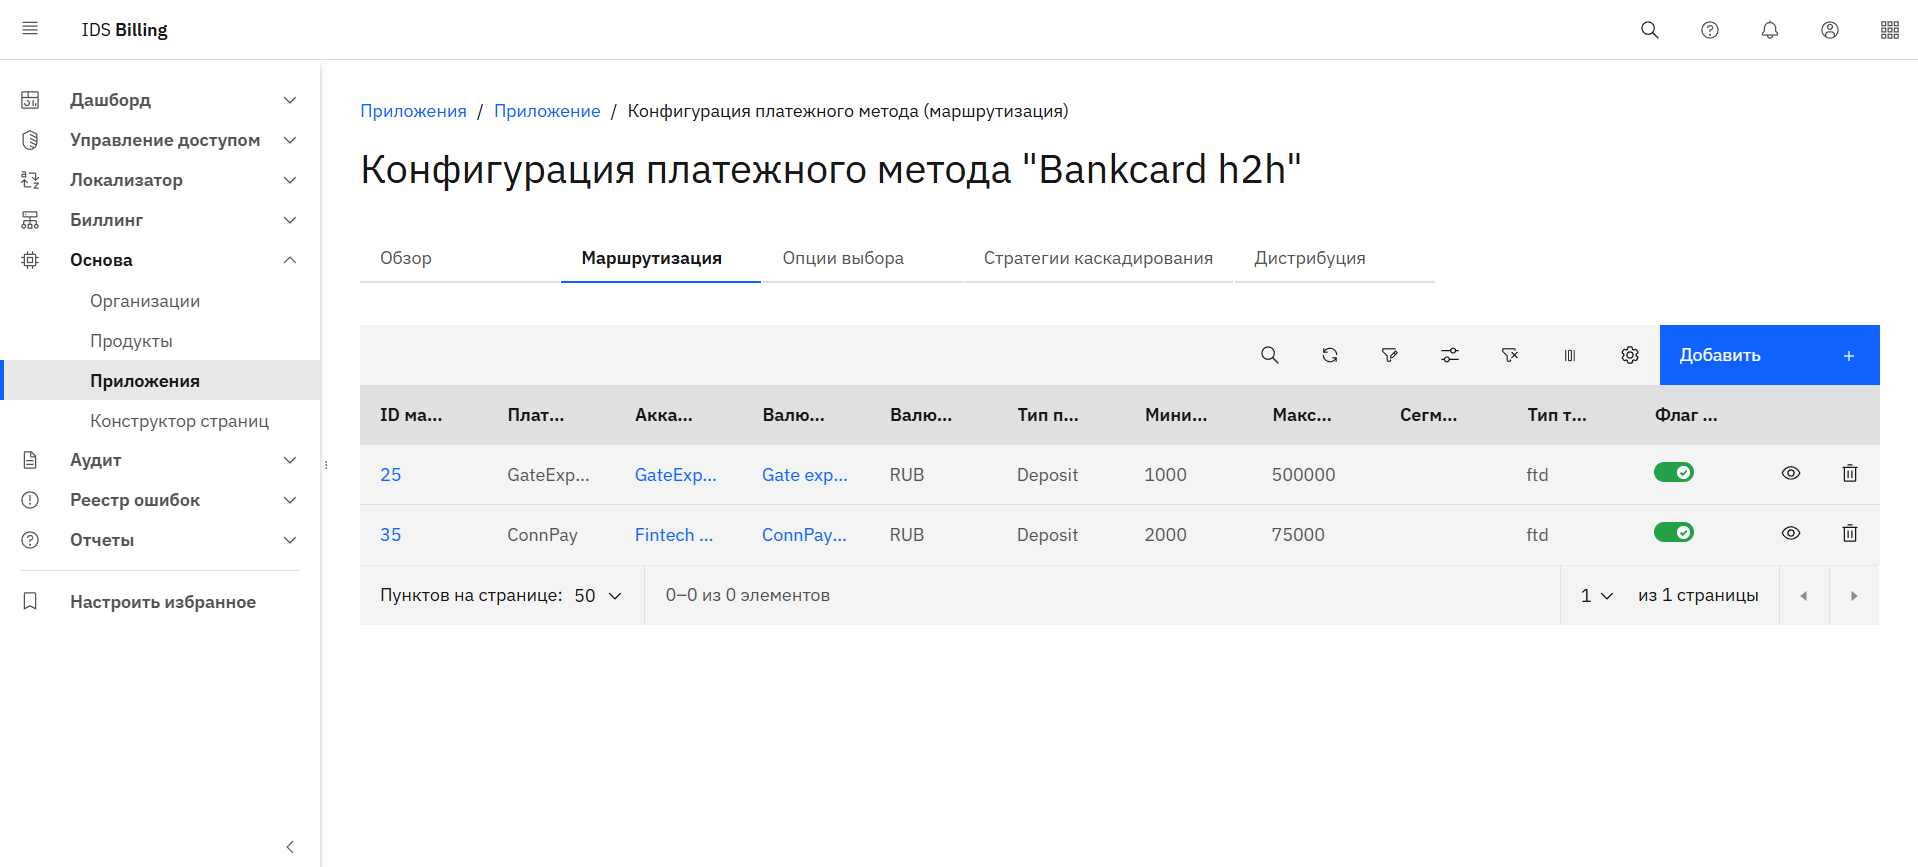Disable the flag toggle for row 25
1918x867 pixels.
(1673, 473)
